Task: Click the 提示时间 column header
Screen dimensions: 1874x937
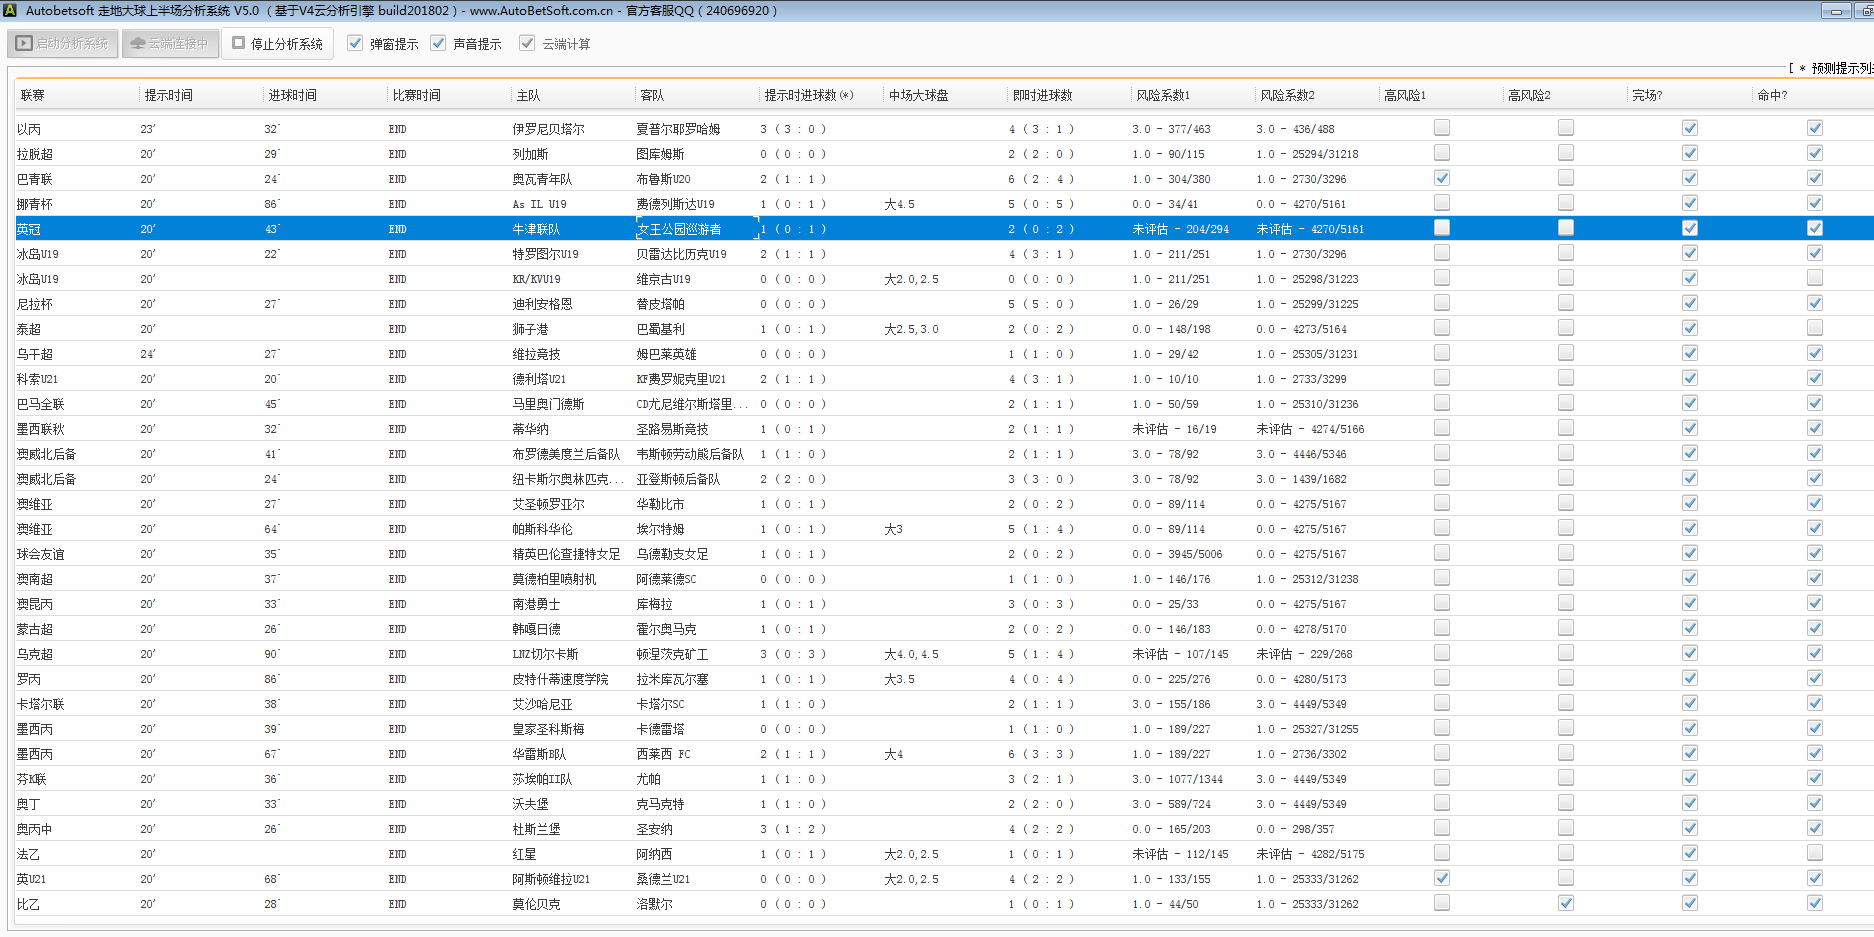Action: 168,95
